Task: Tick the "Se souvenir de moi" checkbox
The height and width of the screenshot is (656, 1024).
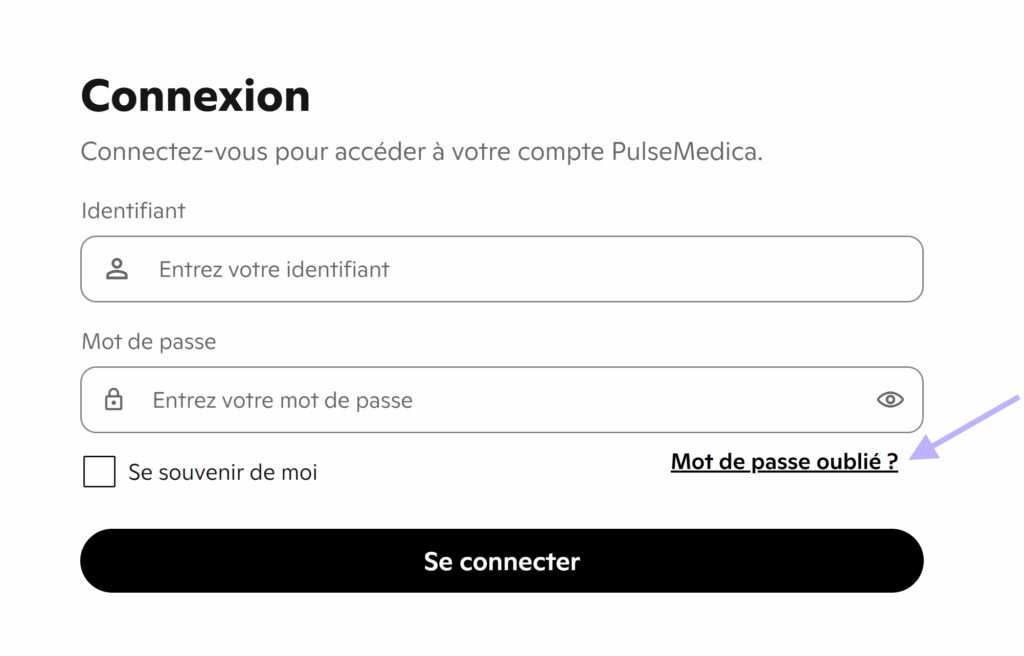Action: 99,471
